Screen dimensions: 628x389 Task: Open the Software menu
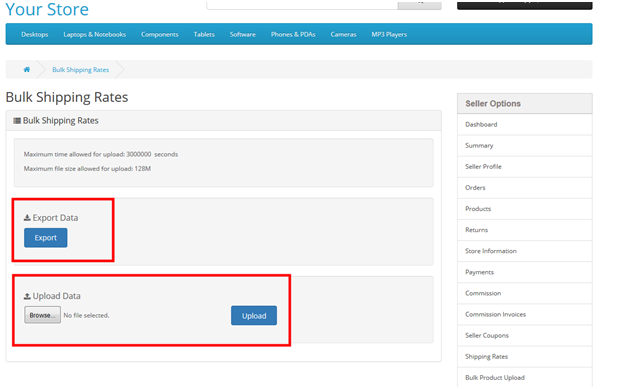point(243,34)
